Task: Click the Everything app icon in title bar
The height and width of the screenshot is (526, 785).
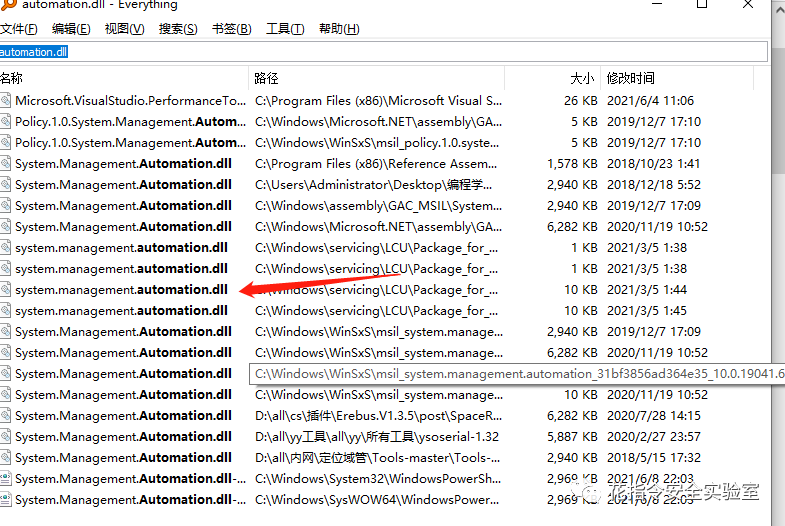Action: coord(8,5)
